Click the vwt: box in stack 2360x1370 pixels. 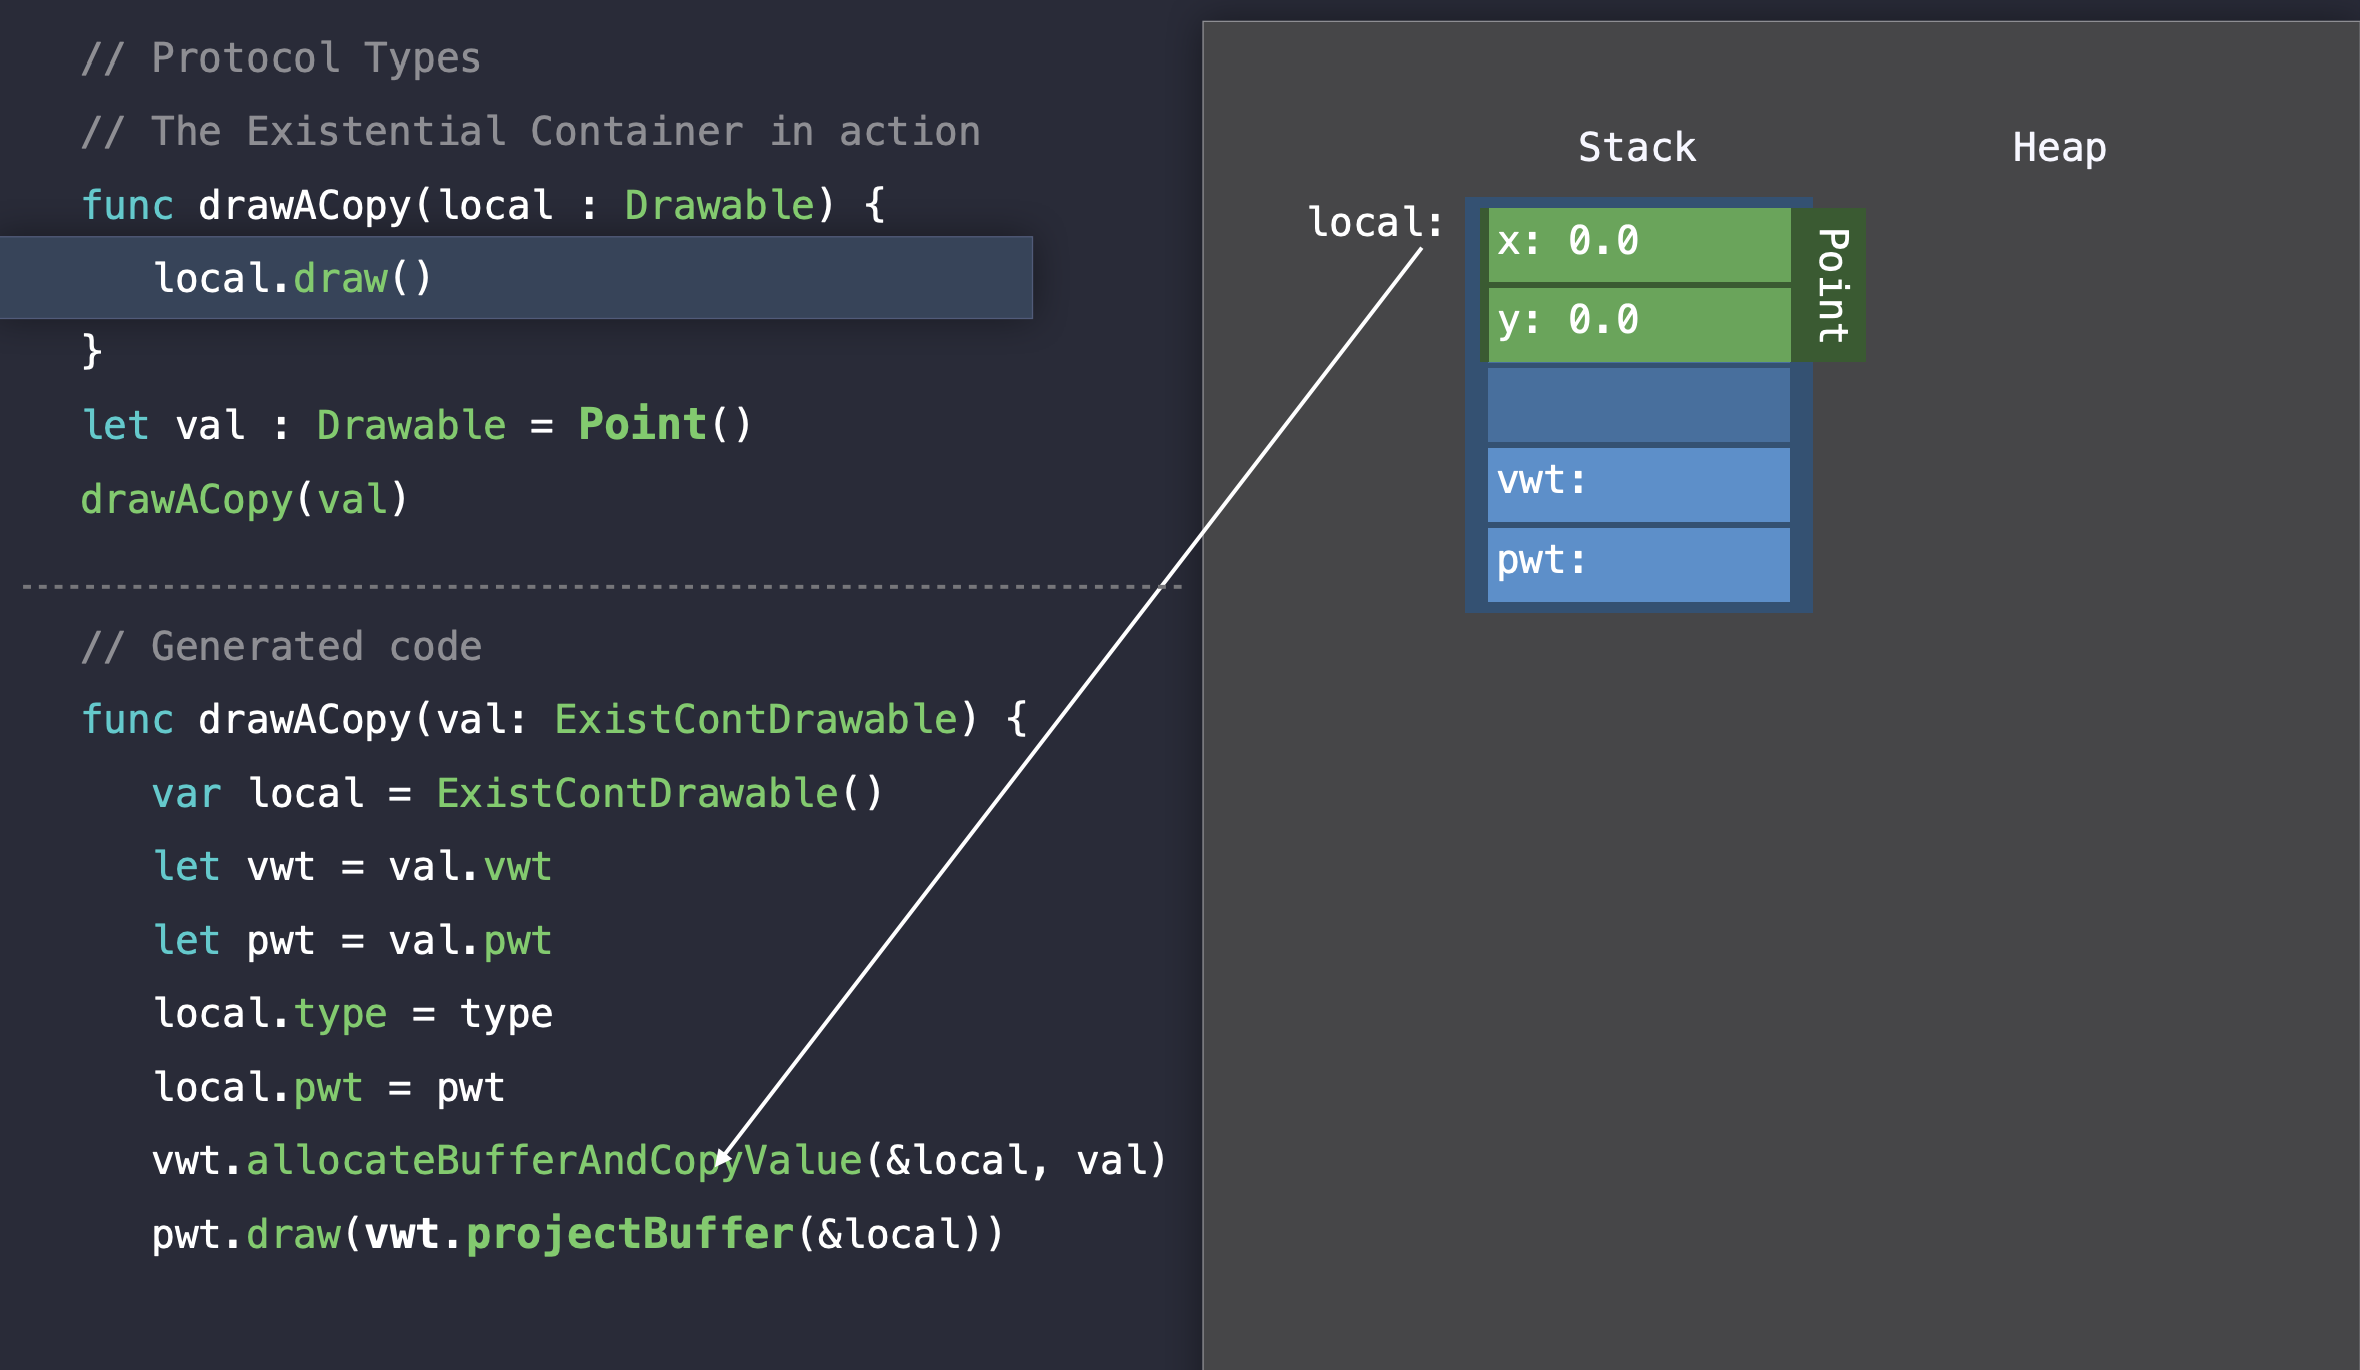coord(1638,484)
